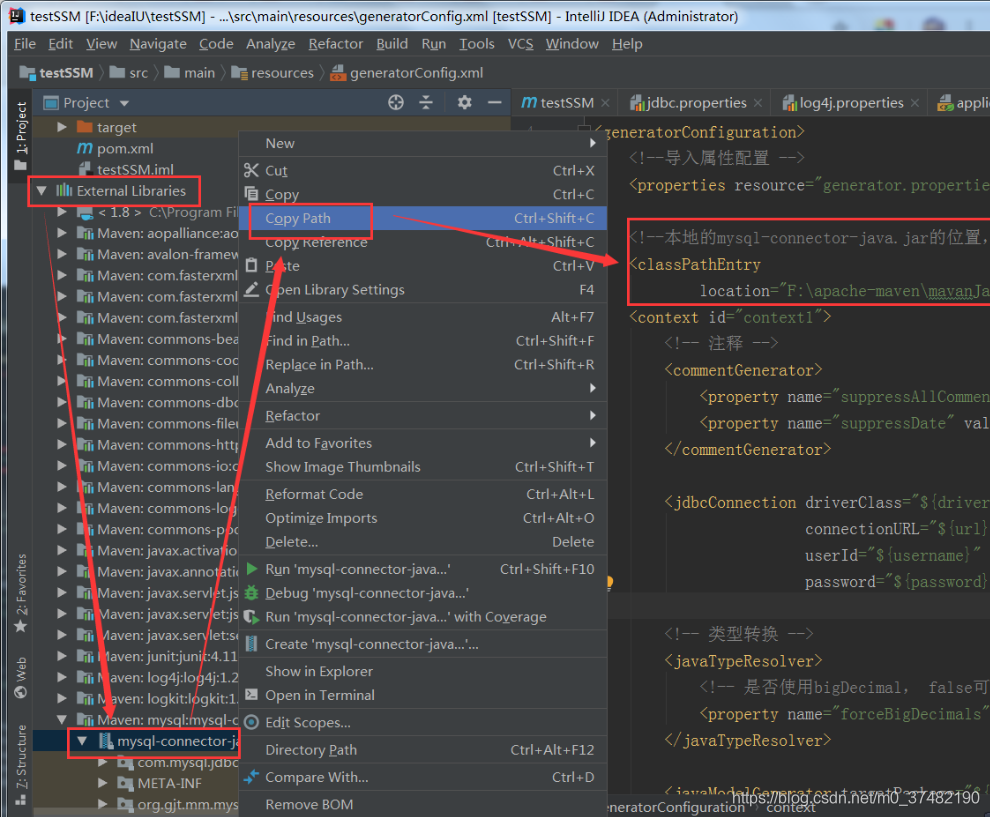990x817 pixels.
Task: Click the Maven m icon beside pom.xml
Action: 85,148
